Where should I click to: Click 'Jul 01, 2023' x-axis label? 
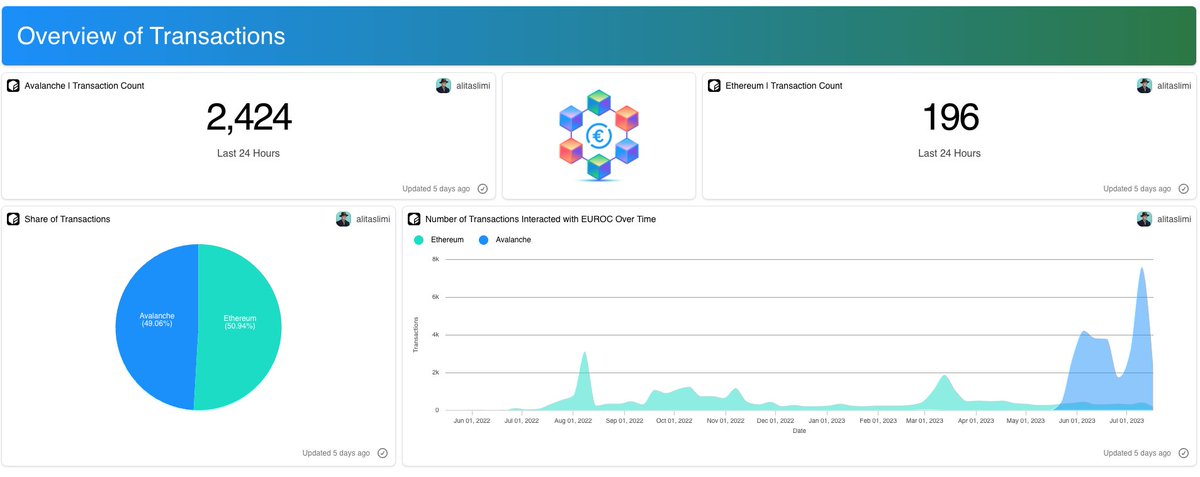tap(1128, 421)
